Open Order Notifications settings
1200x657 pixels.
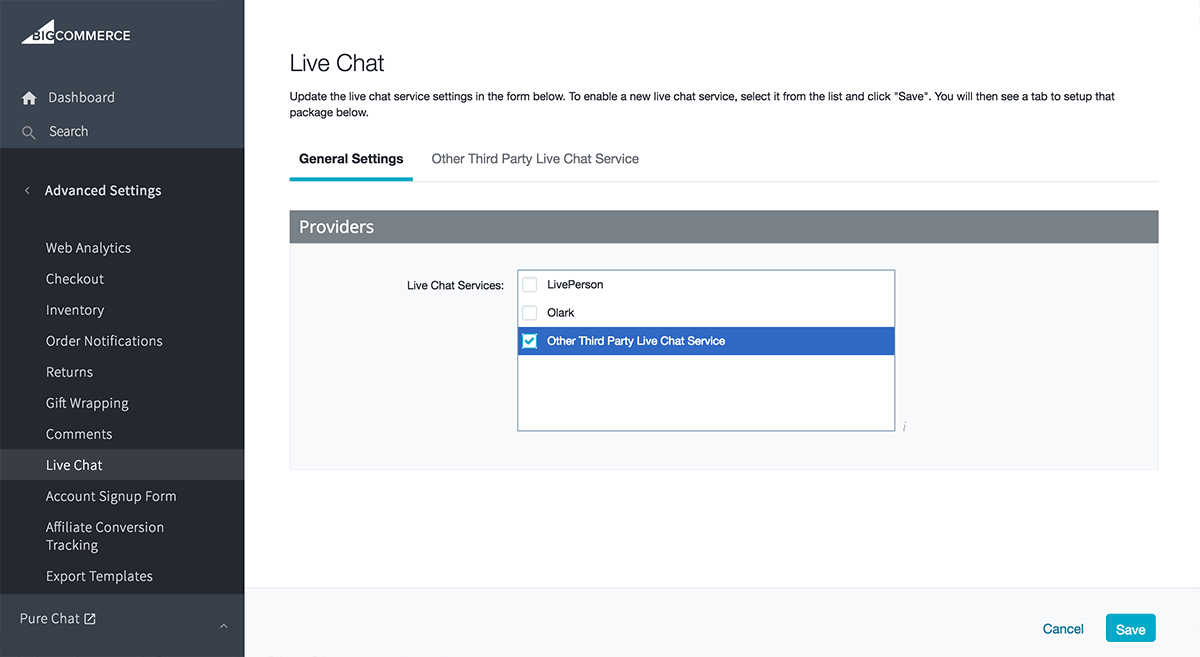(104, 341)
